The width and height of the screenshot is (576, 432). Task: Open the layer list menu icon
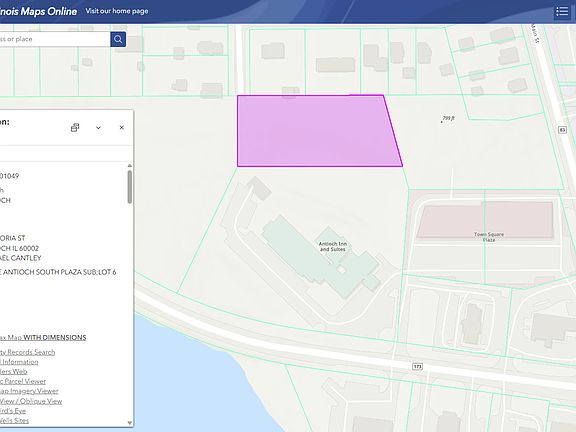(x=562, y=11)
